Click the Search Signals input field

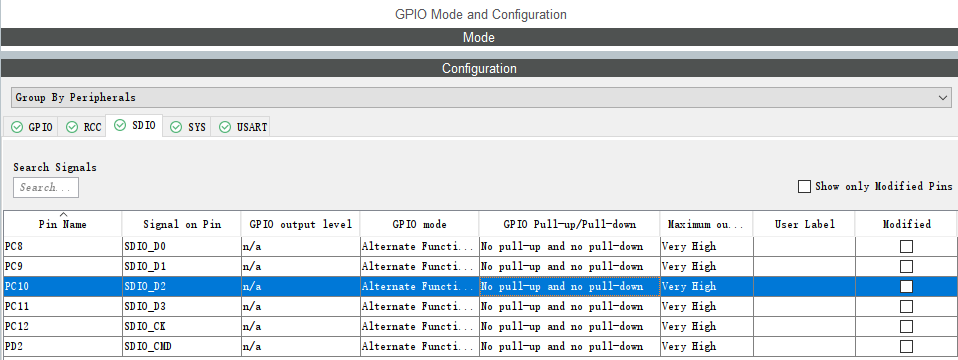coord(46,188)
